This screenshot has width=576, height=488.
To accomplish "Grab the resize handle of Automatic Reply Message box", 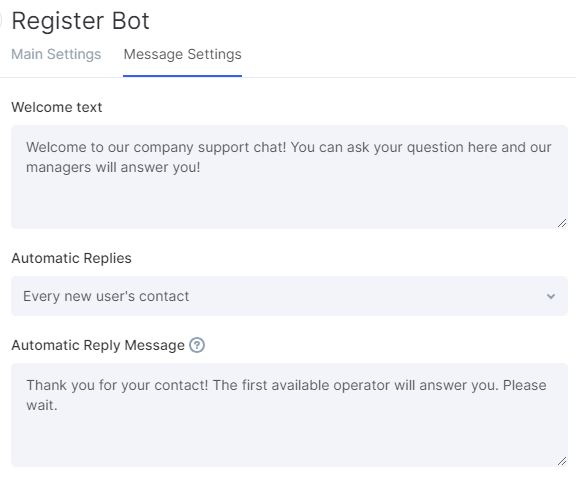I will (x=562, y=461).
